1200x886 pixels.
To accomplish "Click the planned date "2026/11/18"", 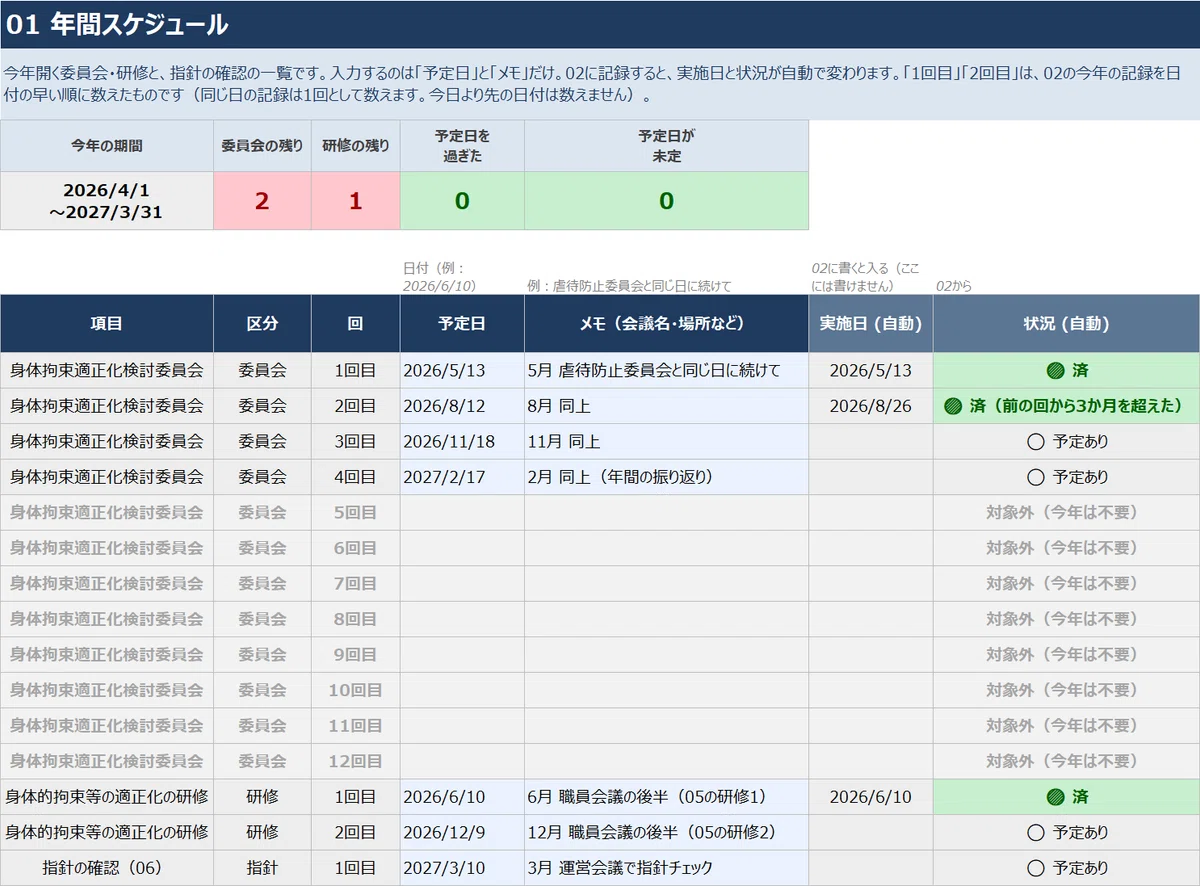I will [x=462, y=441].
